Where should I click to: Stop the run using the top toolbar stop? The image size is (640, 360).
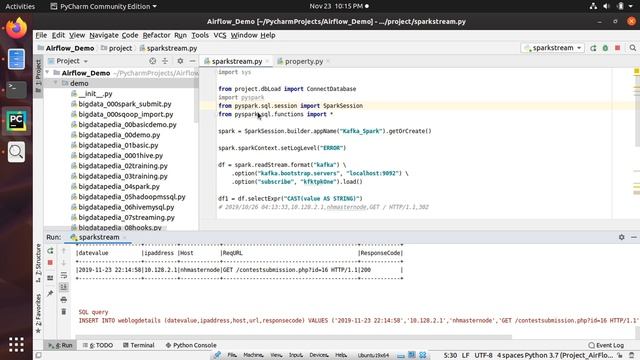[618, 48]
